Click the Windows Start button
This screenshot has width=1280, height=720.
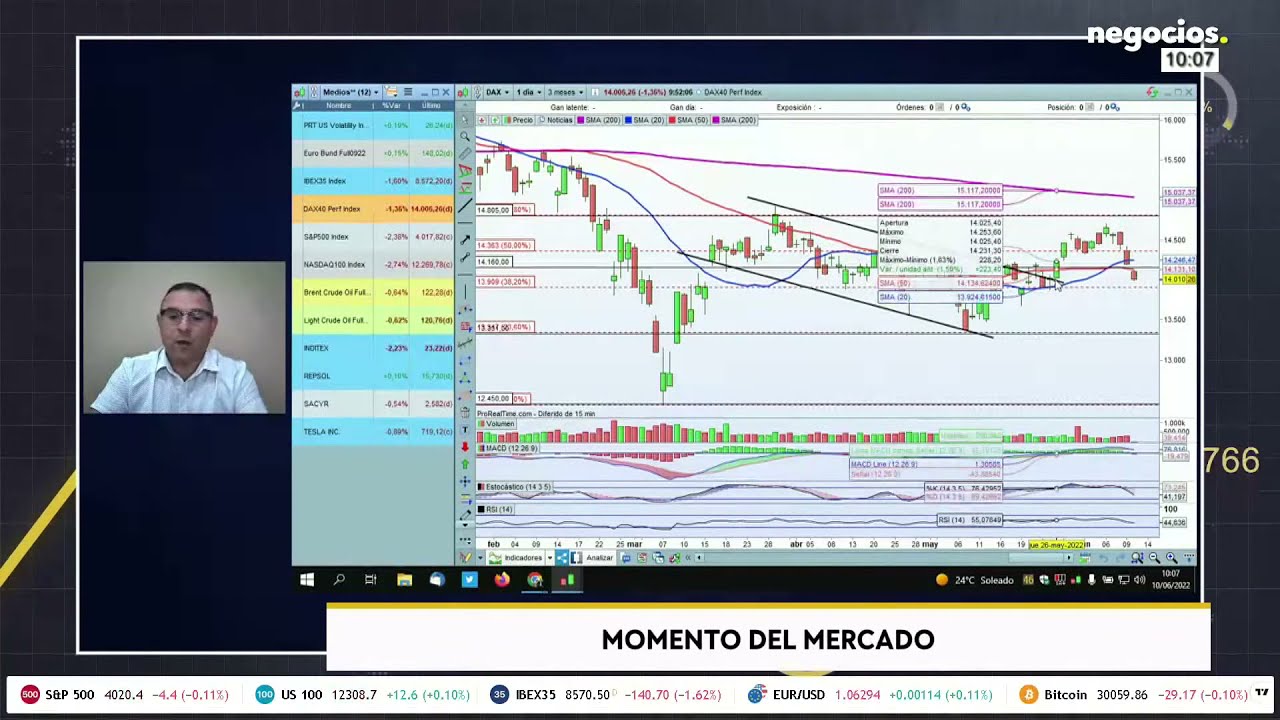(307, 579)
